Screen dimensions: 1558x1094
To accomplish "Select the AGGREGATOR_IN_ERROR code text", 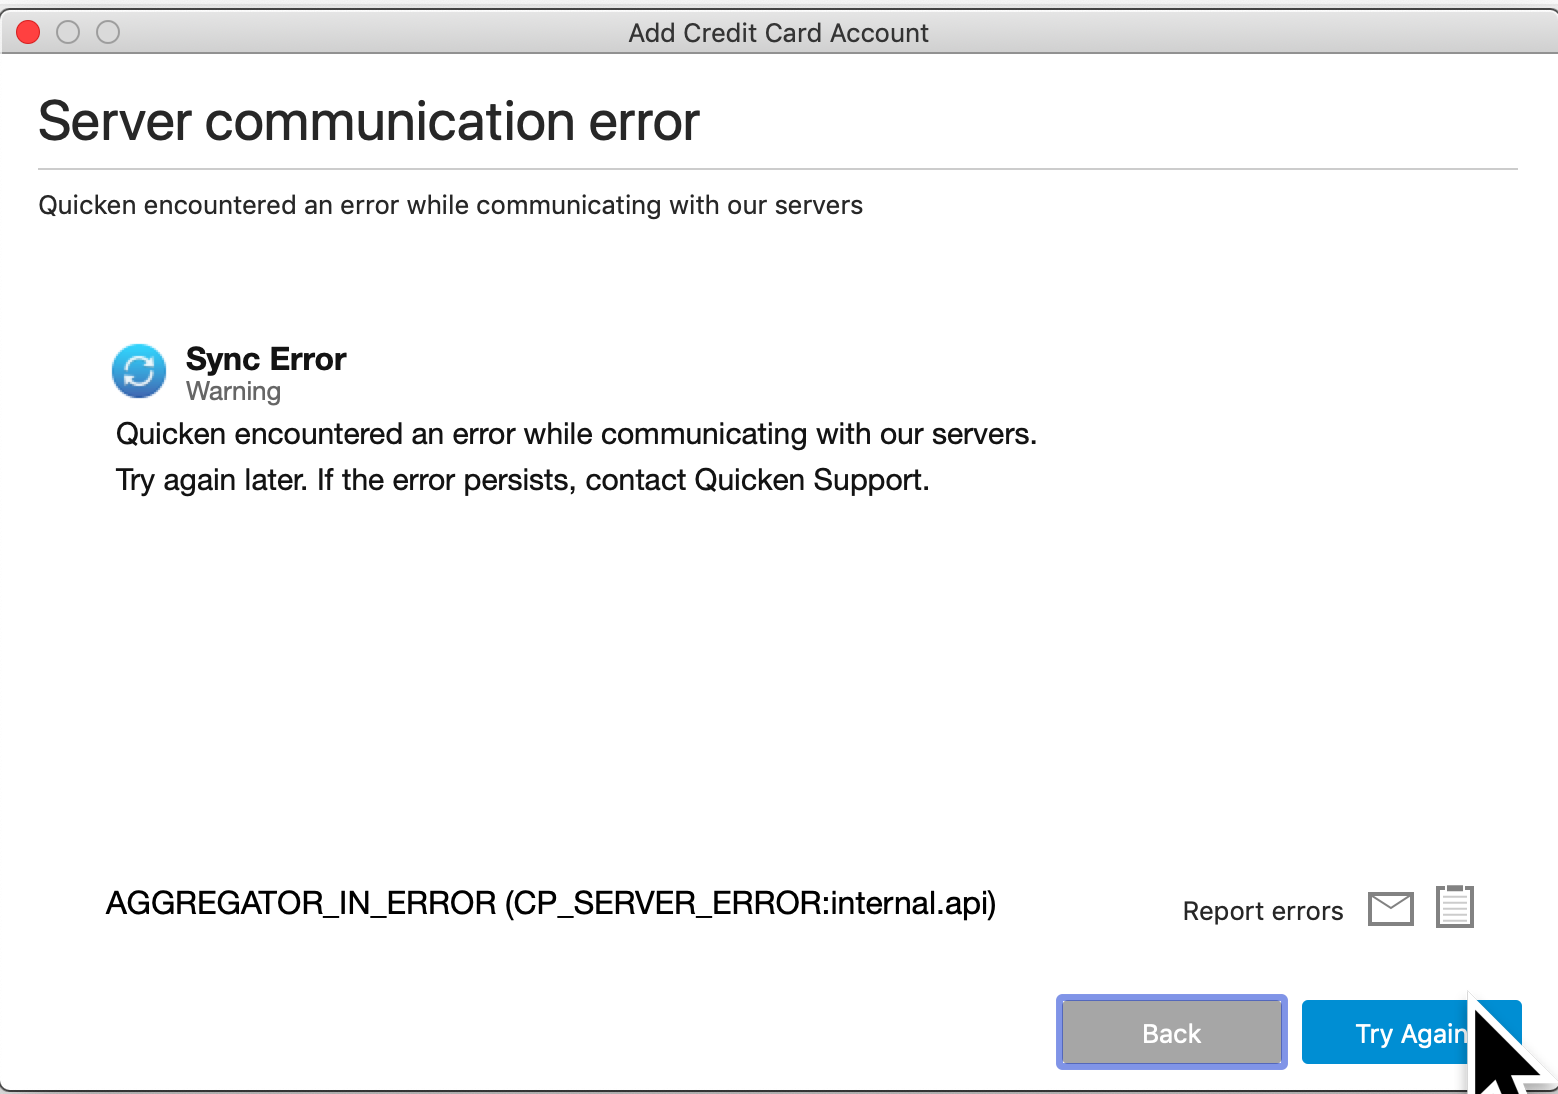I will tap(551, 903).
